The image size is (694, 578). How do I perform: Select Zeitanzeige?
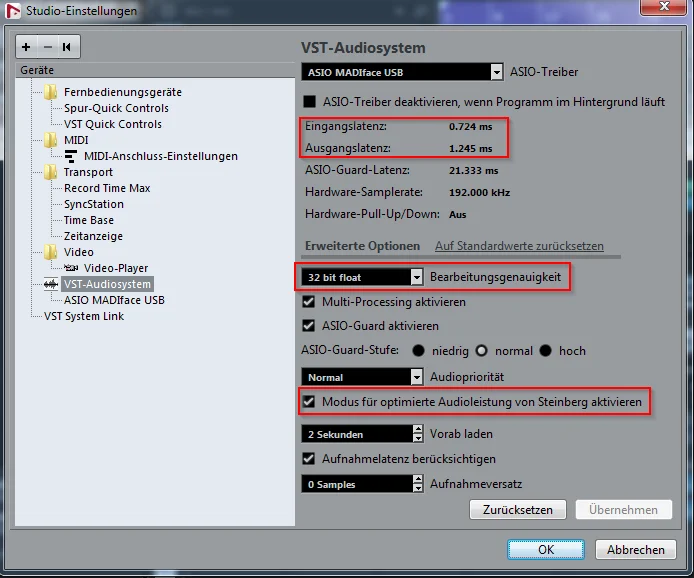pos(93,236)
